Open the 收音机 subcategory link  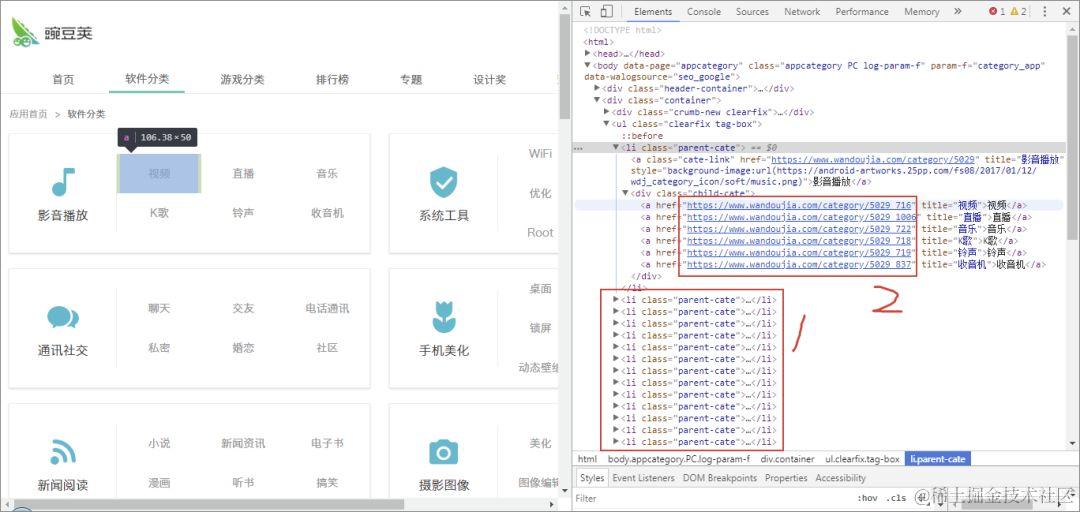point(327,213)
